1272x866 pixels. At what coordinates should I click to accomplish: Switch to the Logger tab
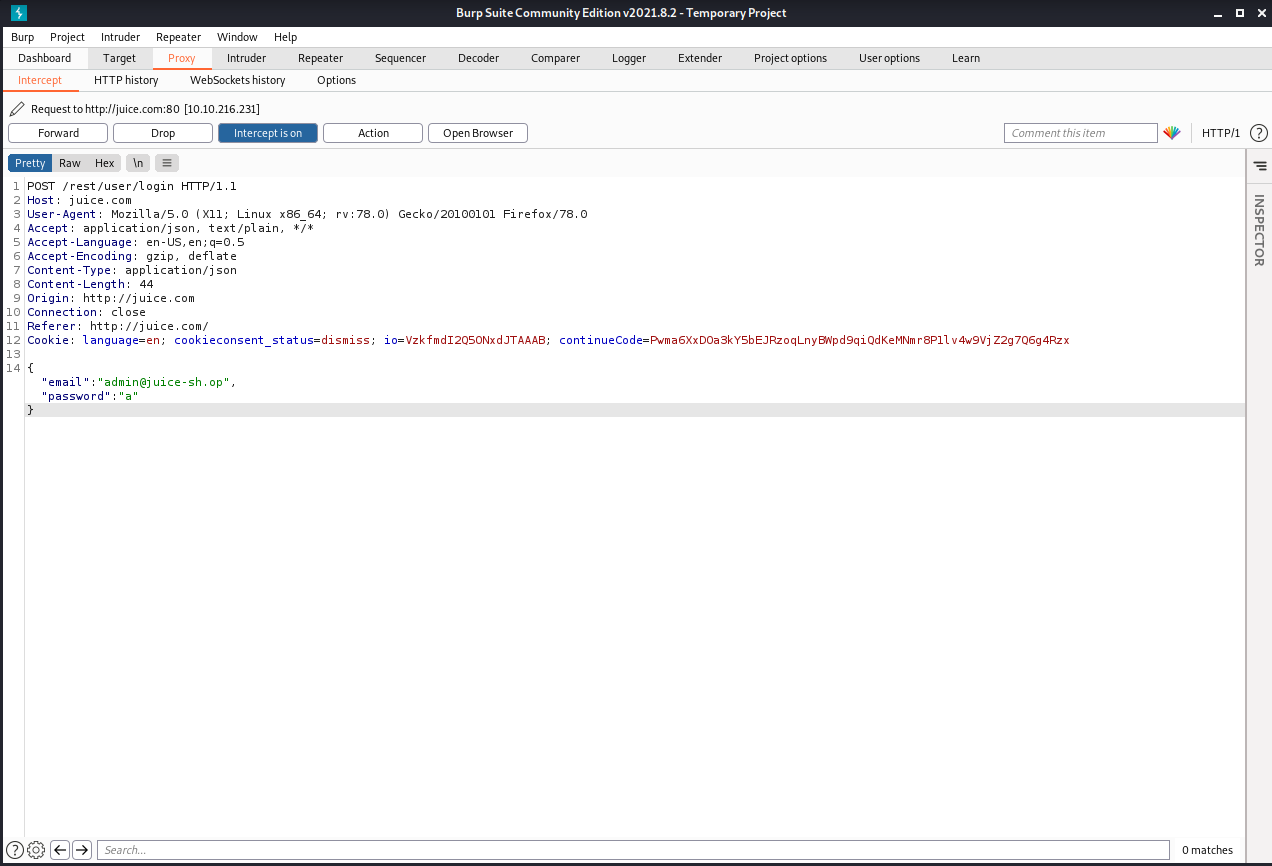coord(629,58)
